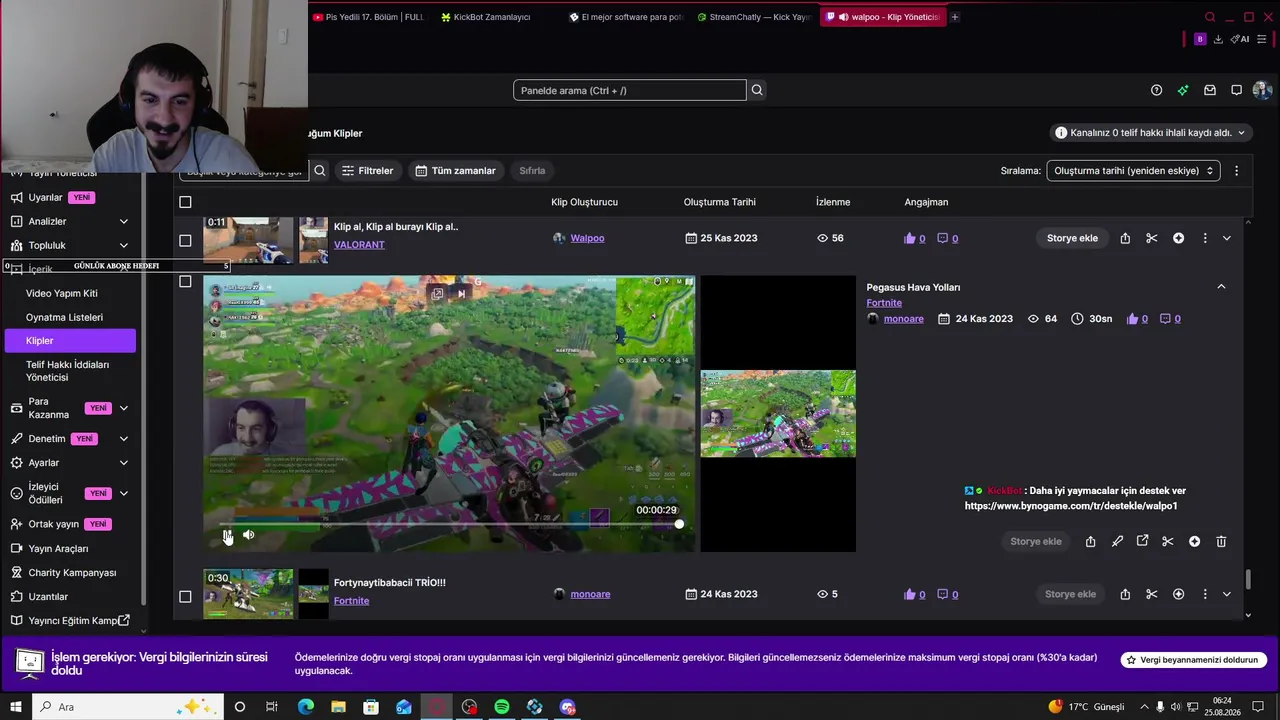The width and height of the screenshot is (1280, 720).
Task: Trim the VALORANT clip with scissors
Action: (x=1152, y=238)
